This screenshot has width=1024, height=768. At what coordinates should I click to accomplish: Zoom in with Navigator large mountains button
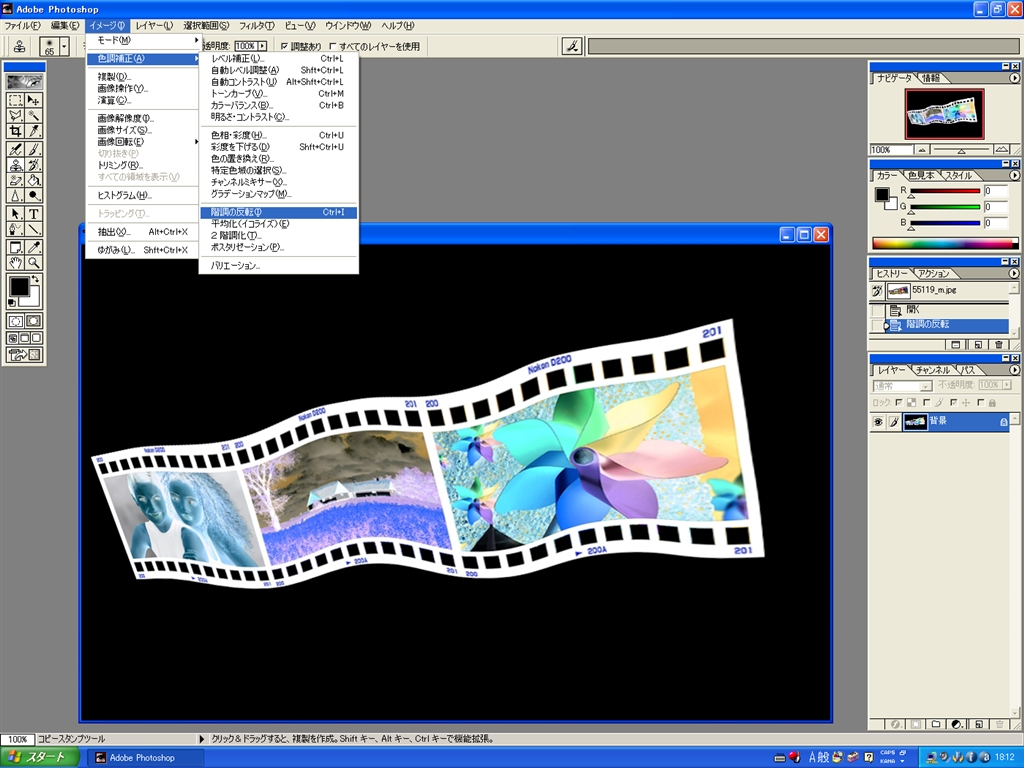click(x=1001, y=150)
